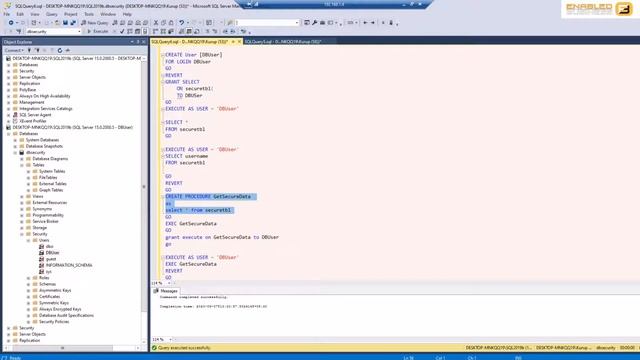This screenshot has width=640, height=360.
Task: Expand the Programmability folder
Action: tap(22, 215)
